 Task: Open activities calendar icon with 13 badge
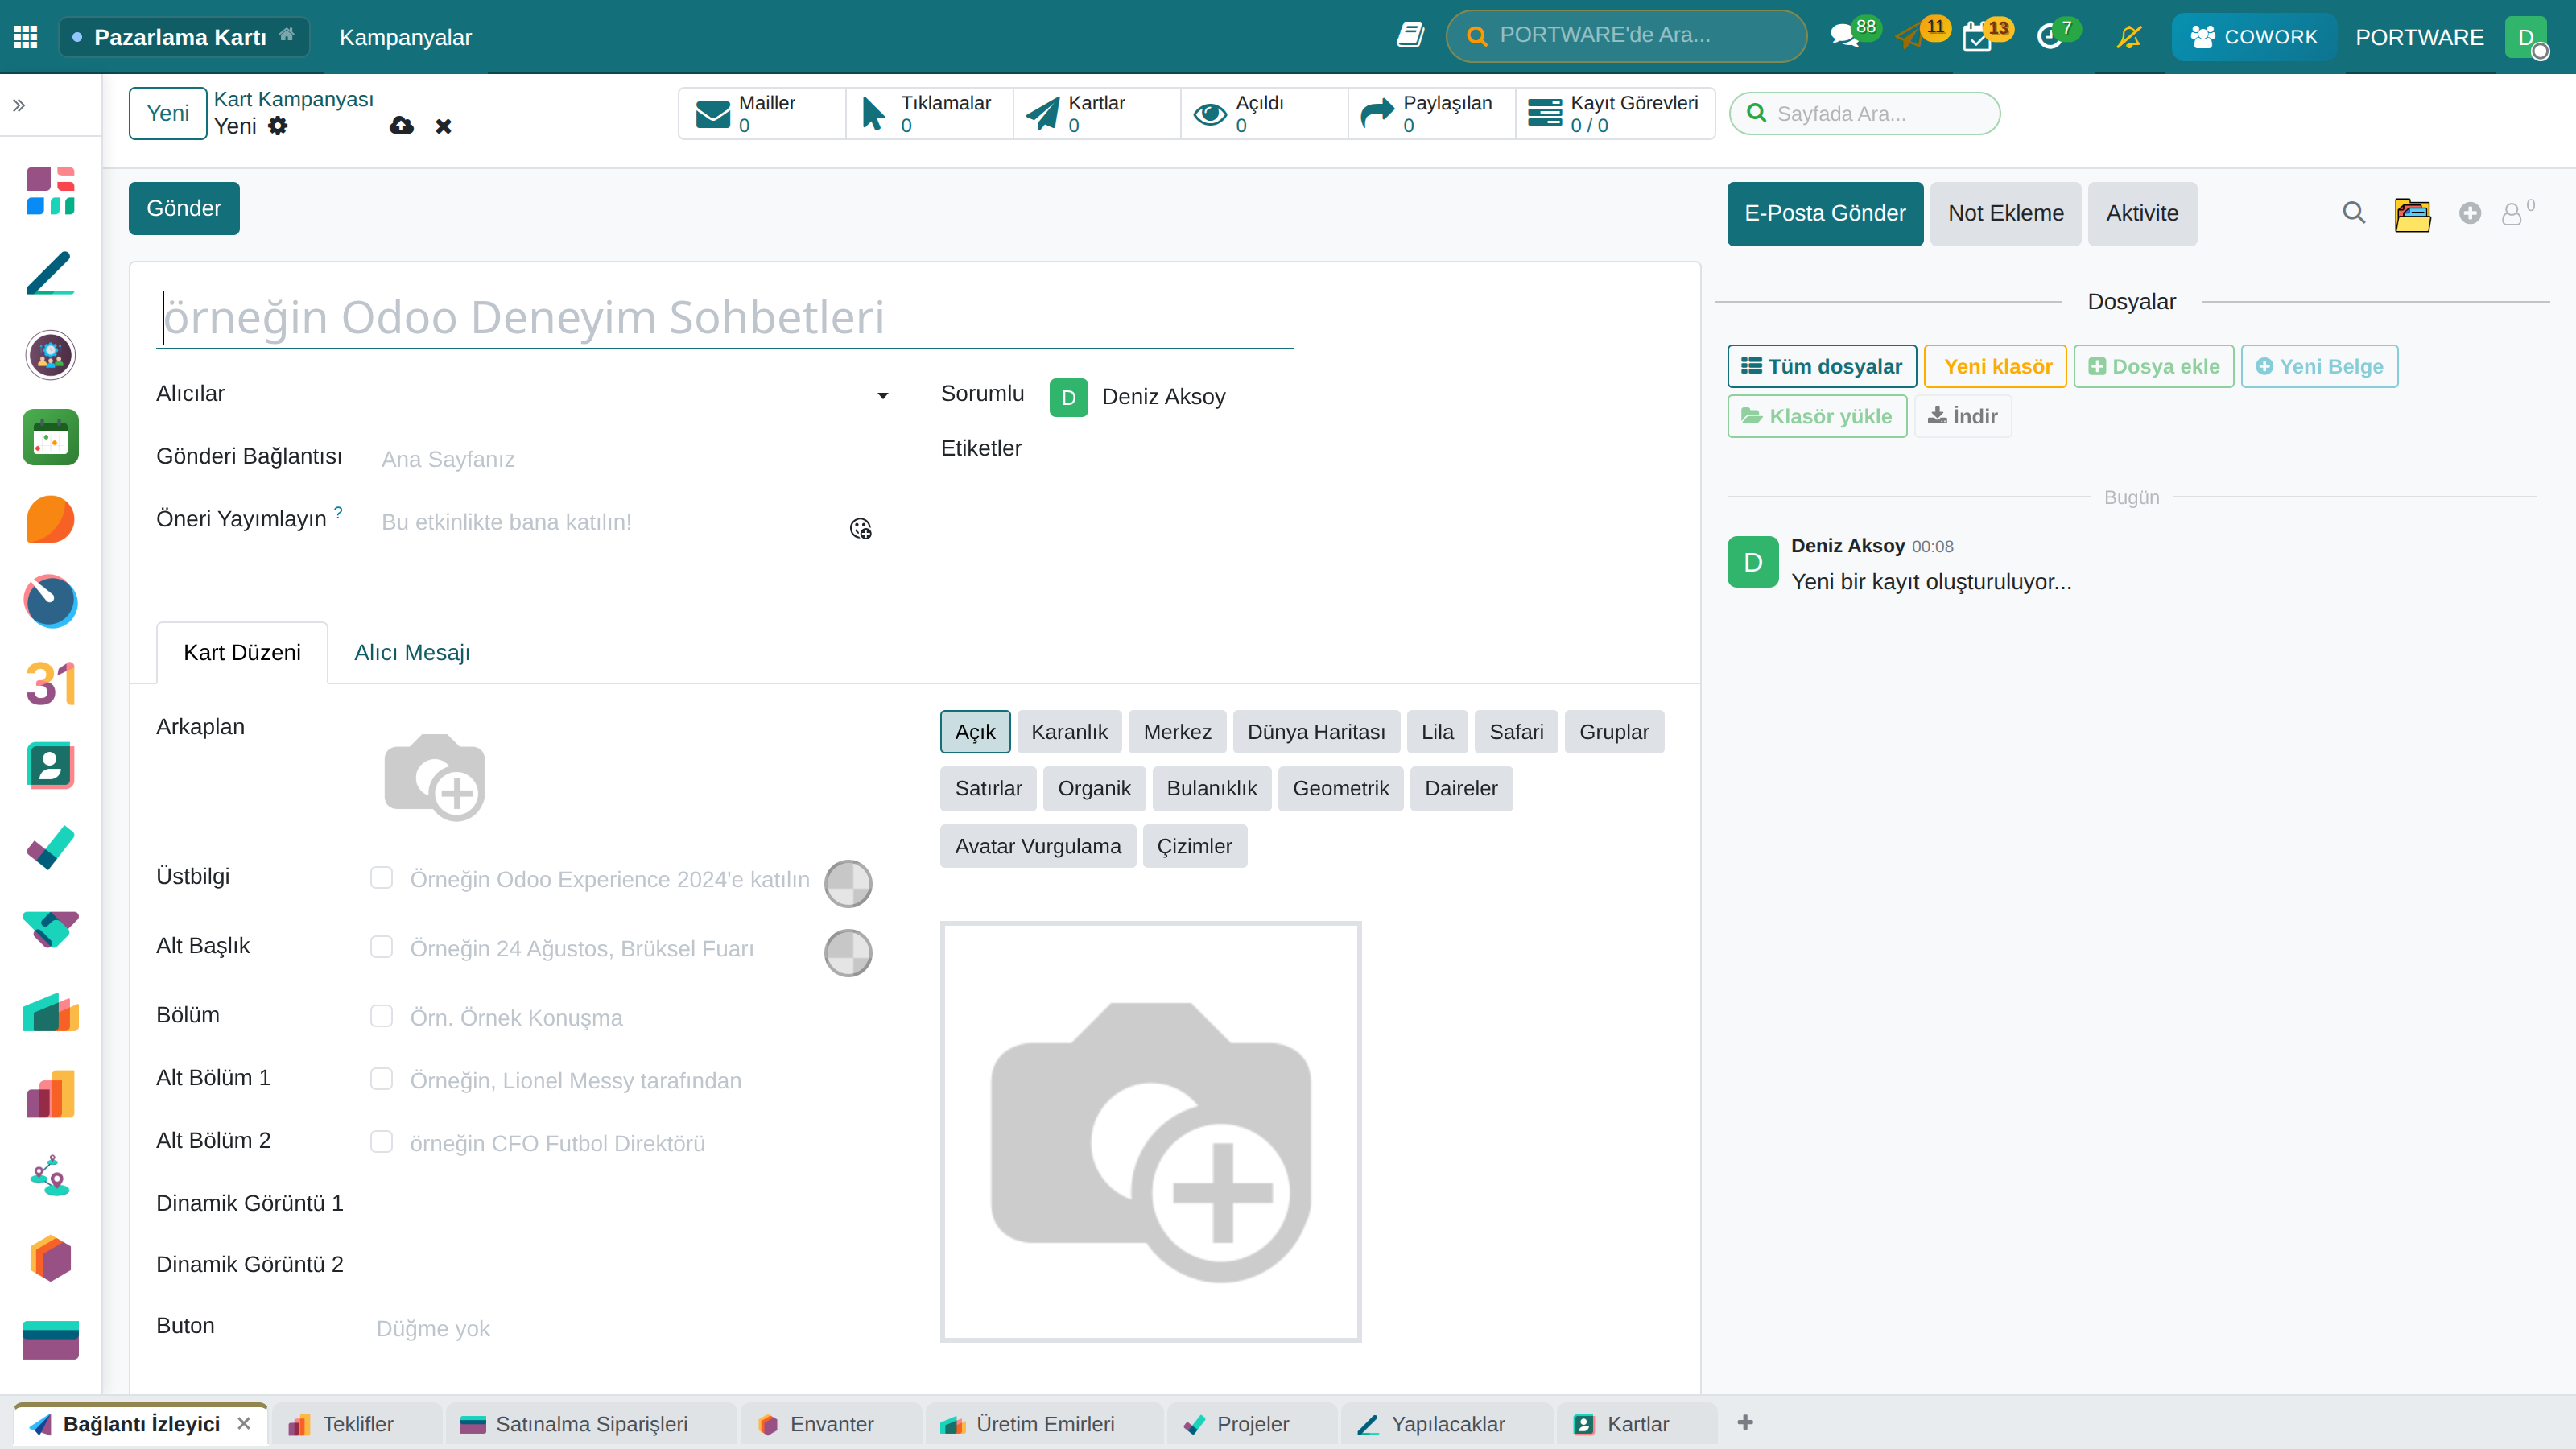pos(1978,37)
